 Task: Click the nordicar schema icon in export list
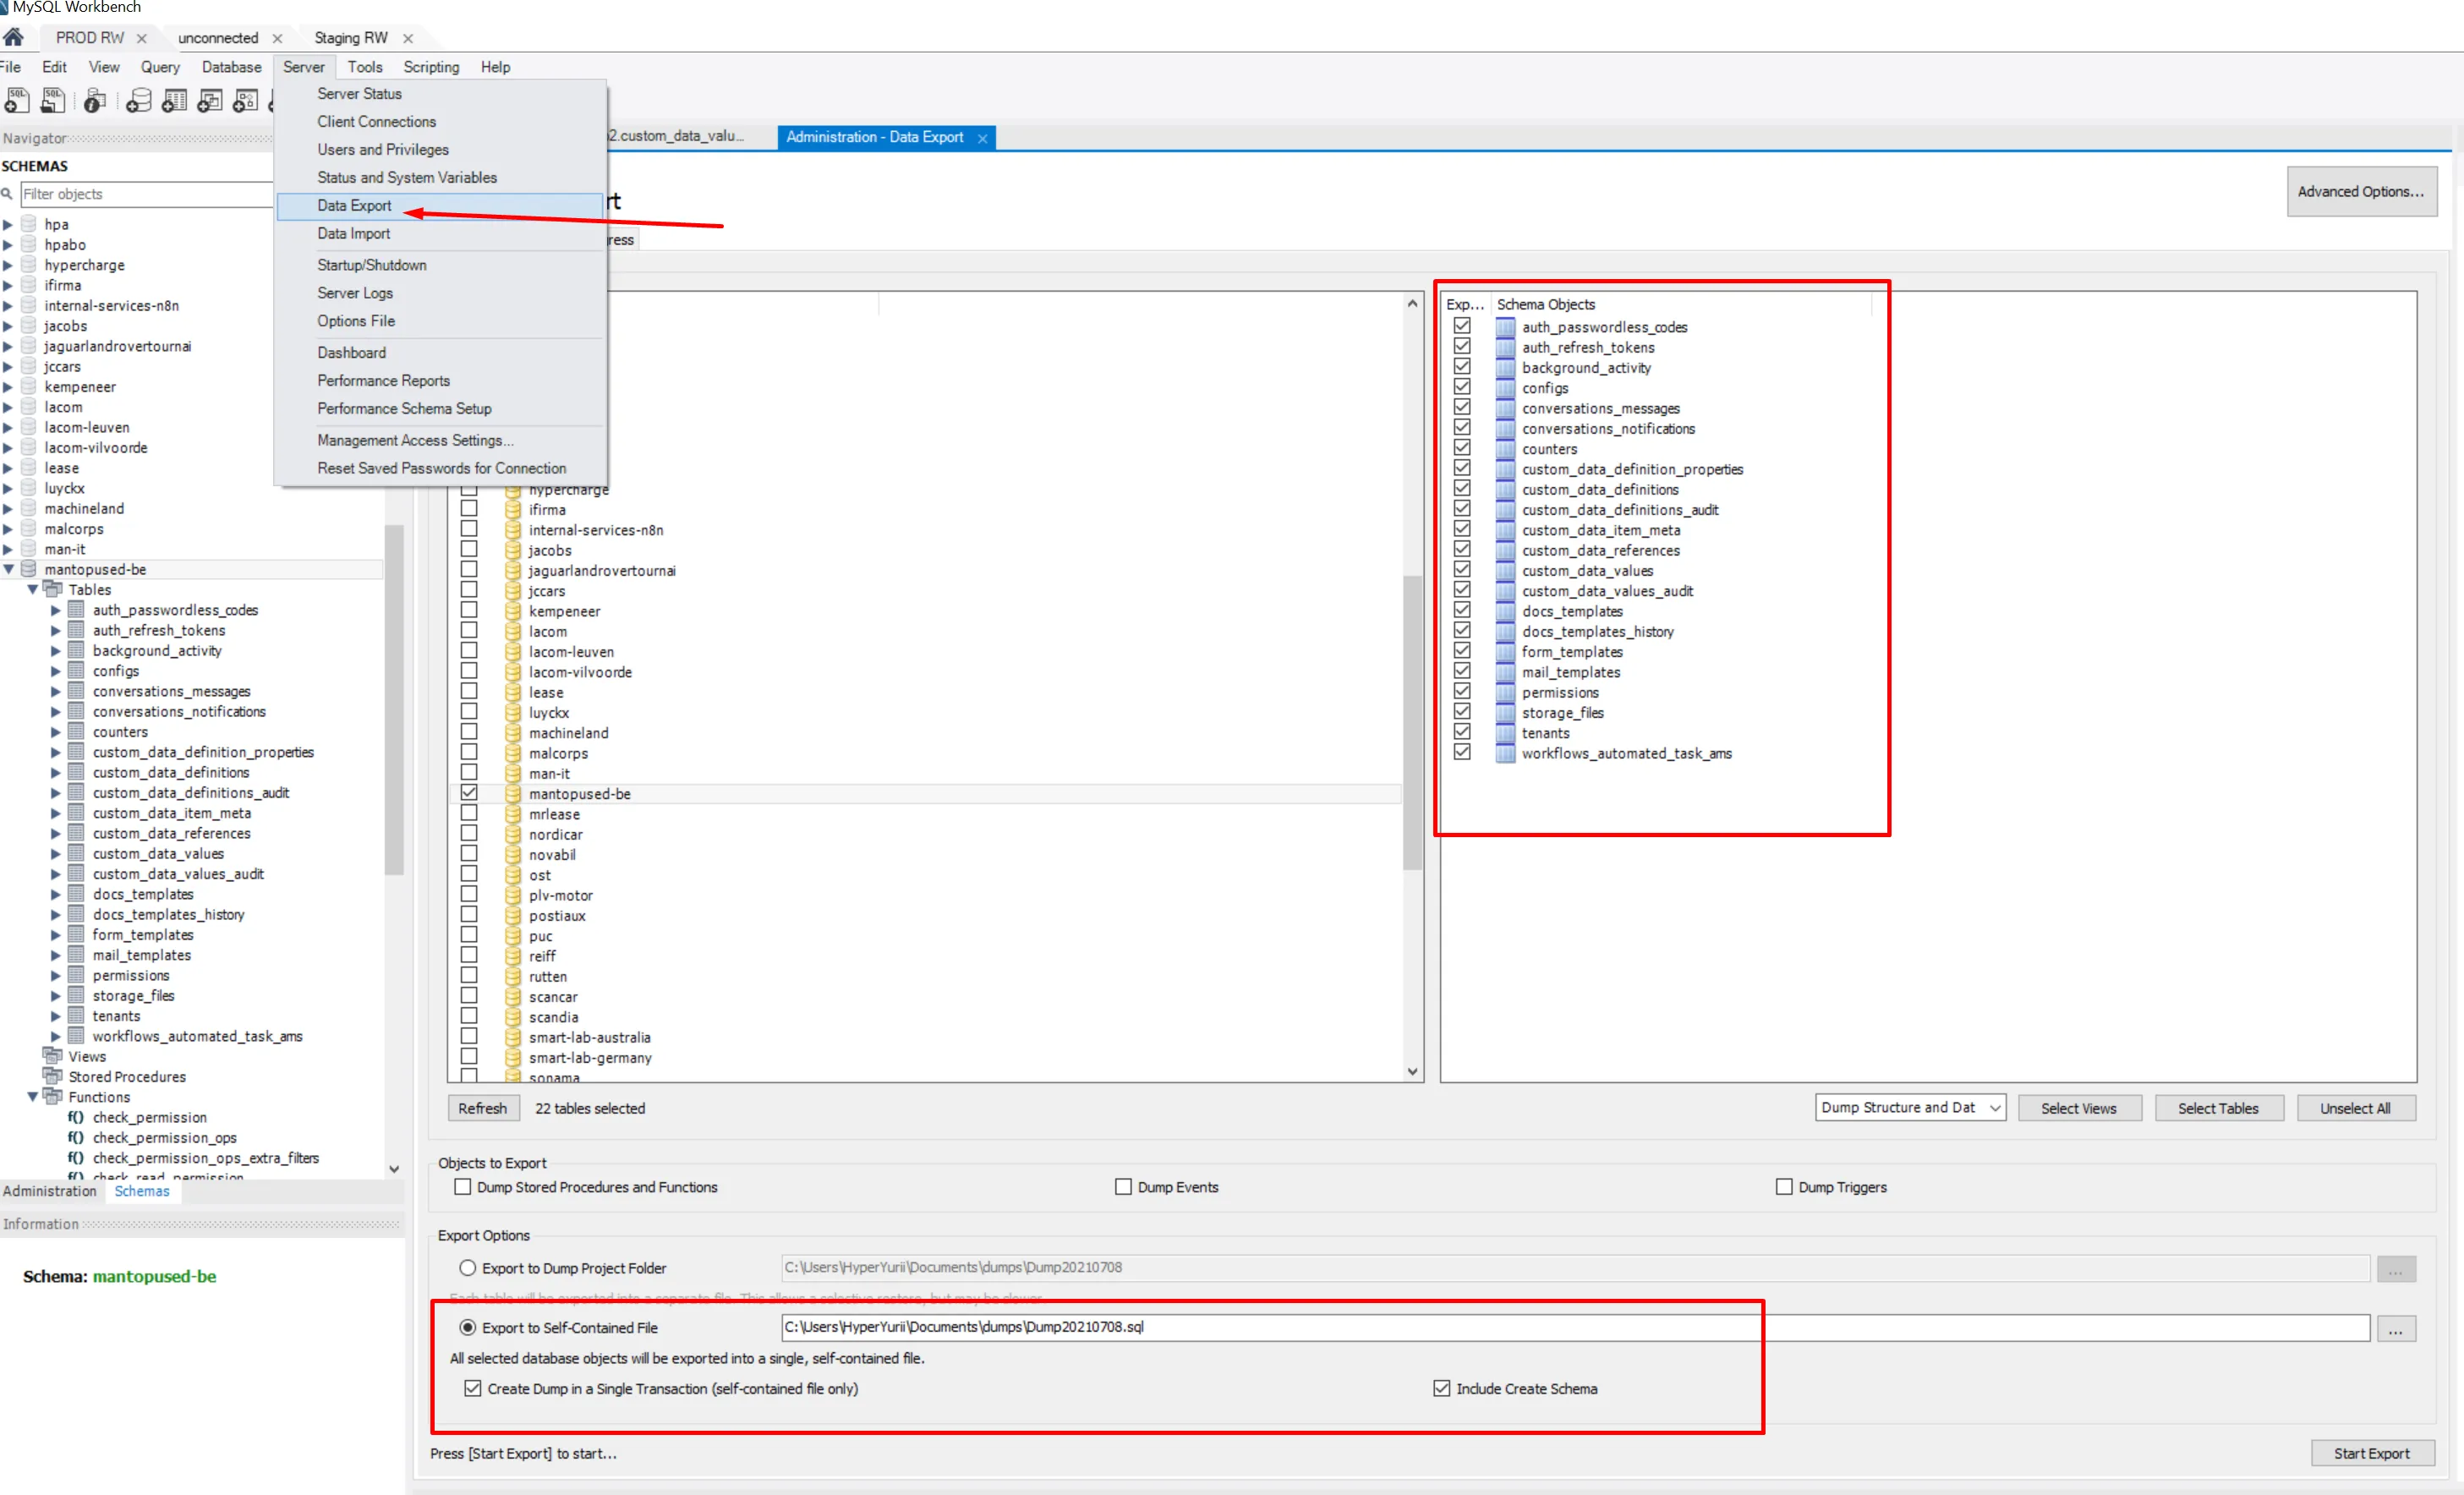coord(513,834)
